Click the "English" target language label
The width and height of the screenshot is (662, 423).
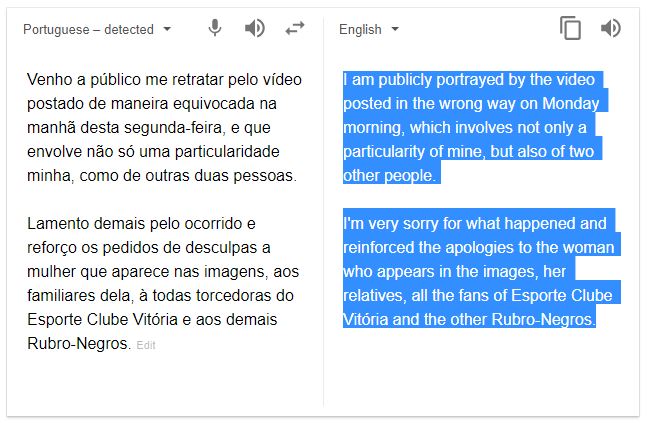click(x=360, y=29)
